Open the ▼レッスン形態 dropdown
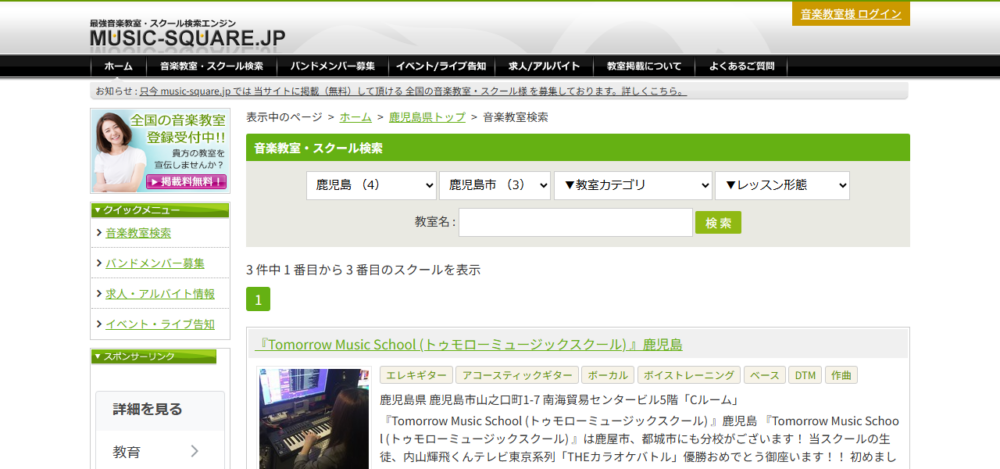The width and height of the screenshot is (1000, 469). point(782,185)
